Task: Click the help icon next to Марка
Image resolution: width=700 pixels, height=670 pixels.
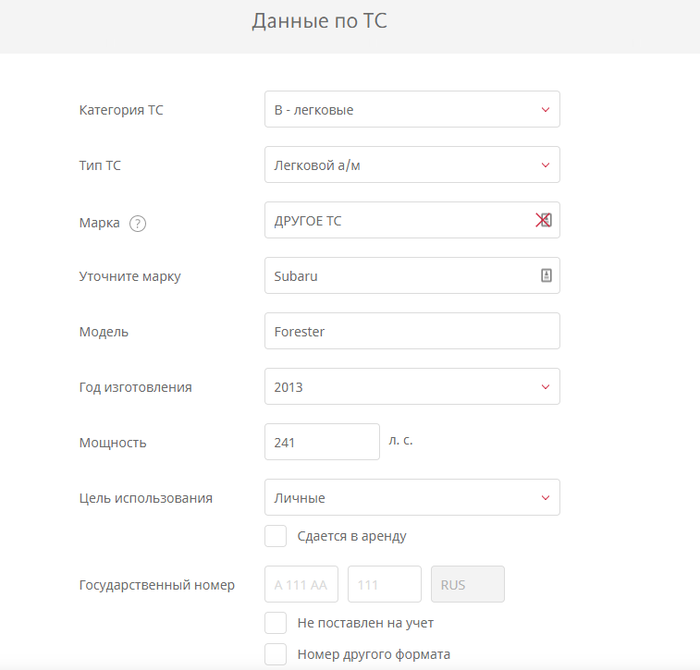Action: click(x=138, y=223)
